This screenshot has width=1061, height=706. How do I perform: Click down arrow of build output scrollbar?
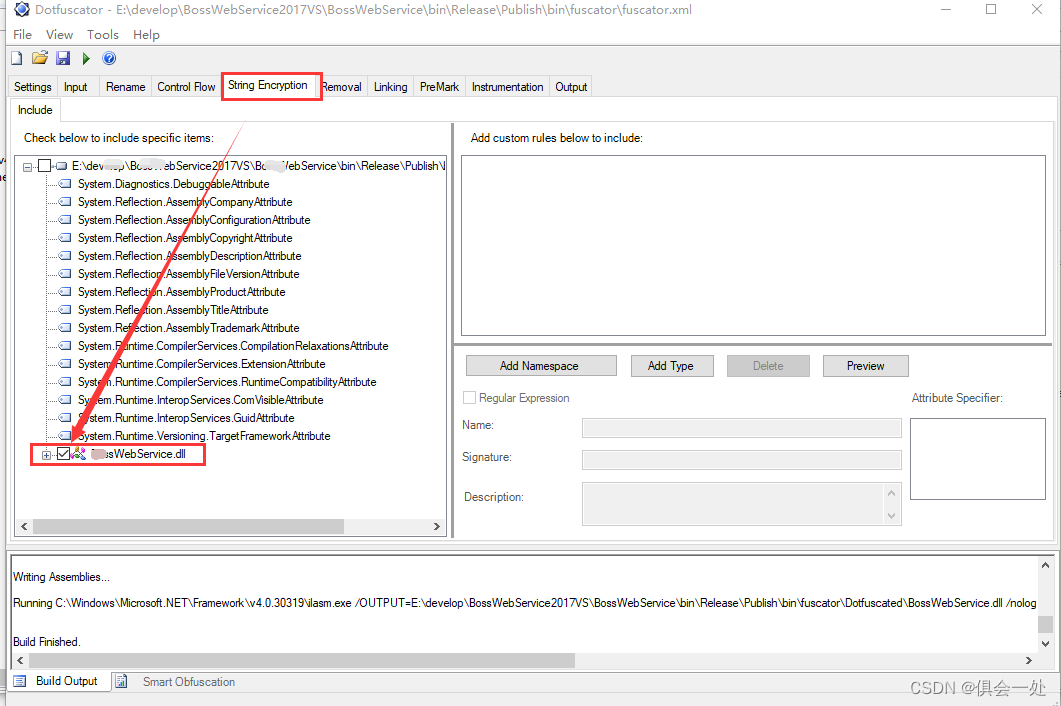coord(1045,643)
